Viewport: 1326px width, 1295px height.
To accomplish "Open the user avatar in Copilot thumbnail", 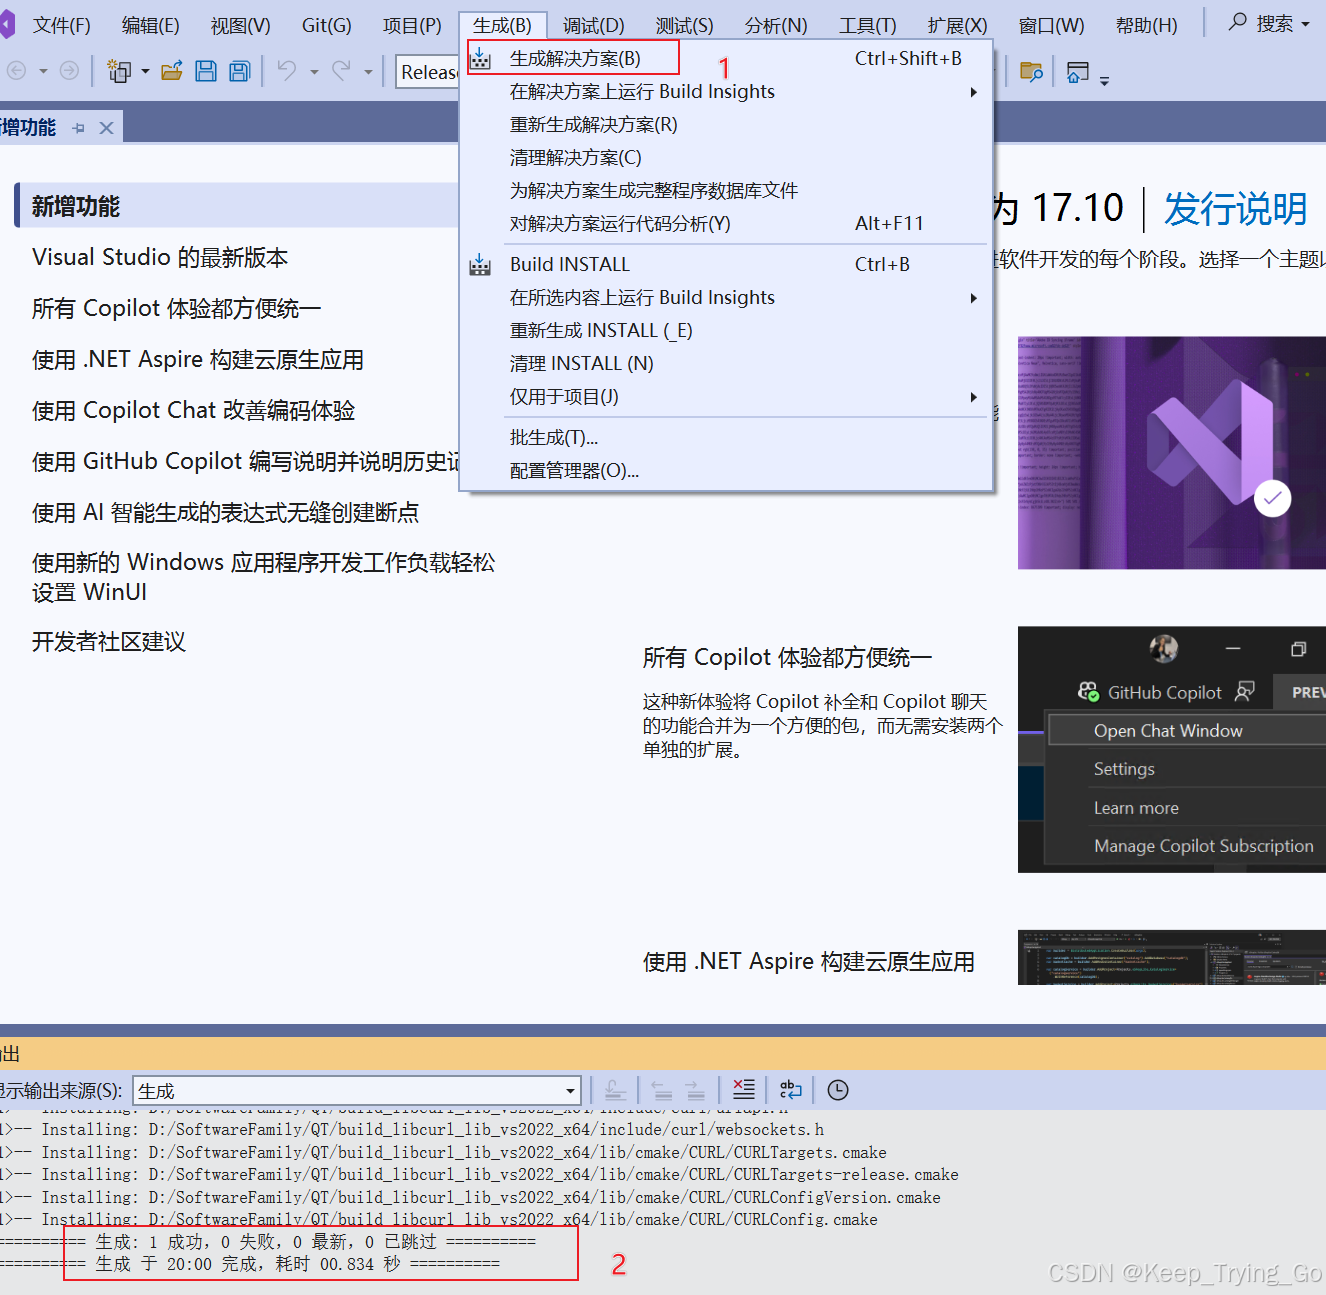I will click(1163, 649).
